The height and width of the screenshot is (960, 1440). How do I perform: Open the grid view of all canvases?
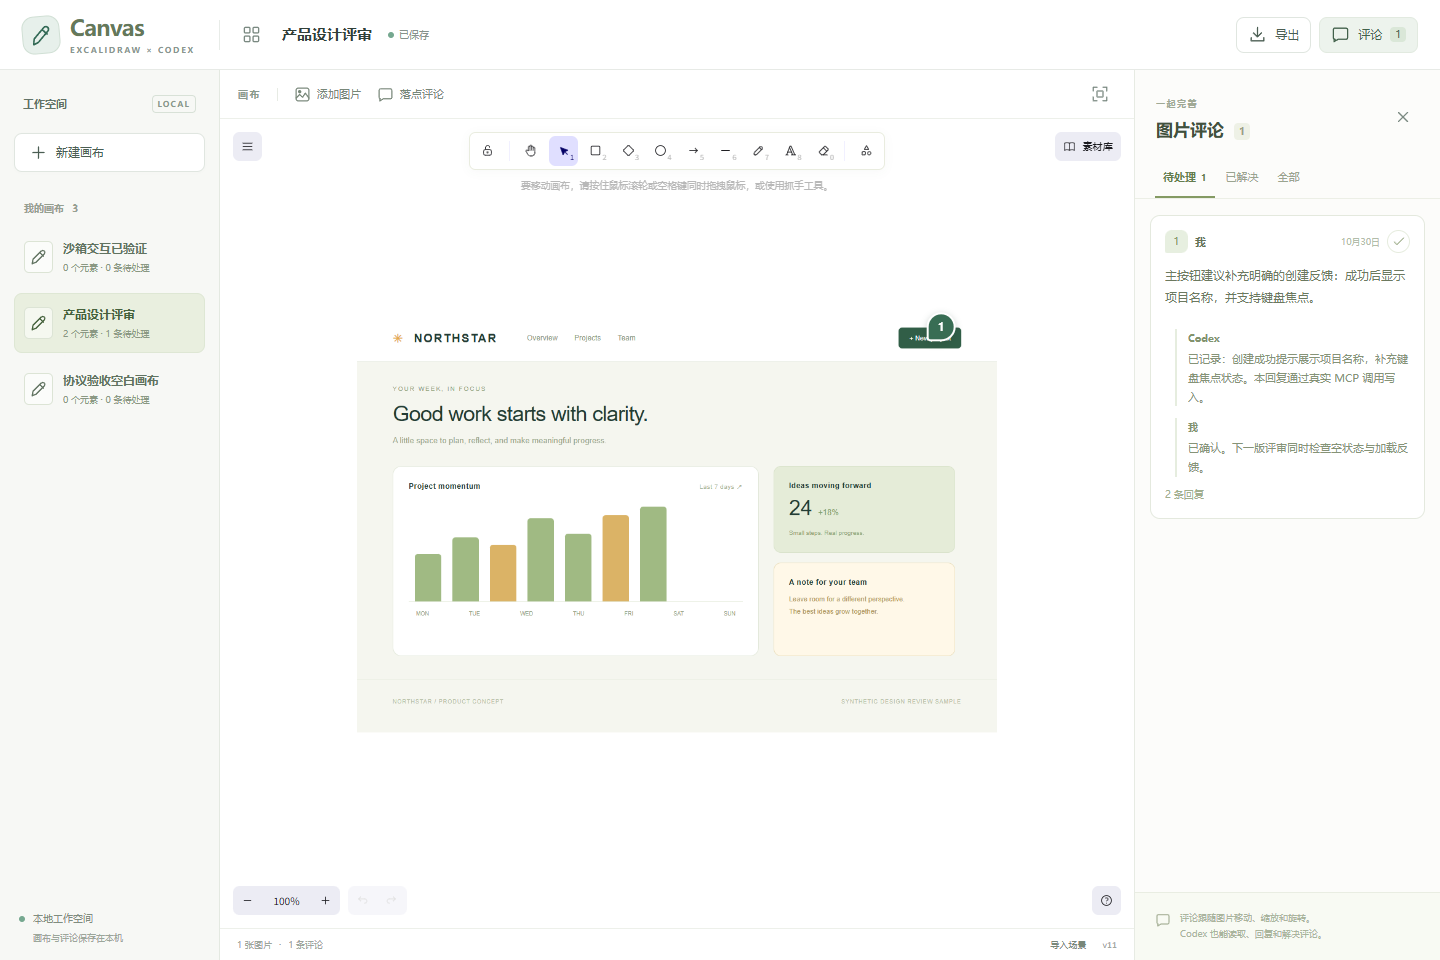251,35
